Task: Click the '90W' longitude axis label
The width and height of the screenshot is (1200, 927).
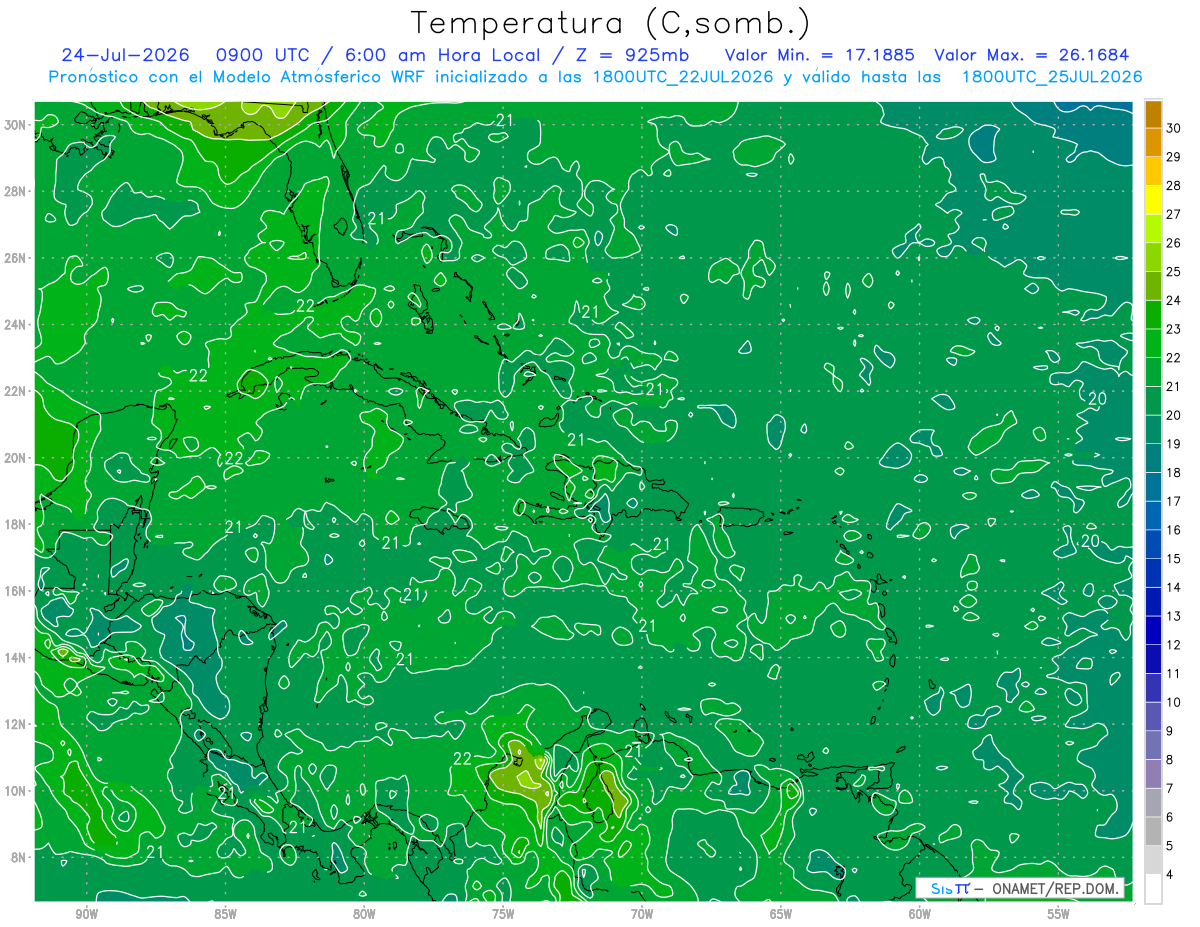Action: click(x=87, y=914)
